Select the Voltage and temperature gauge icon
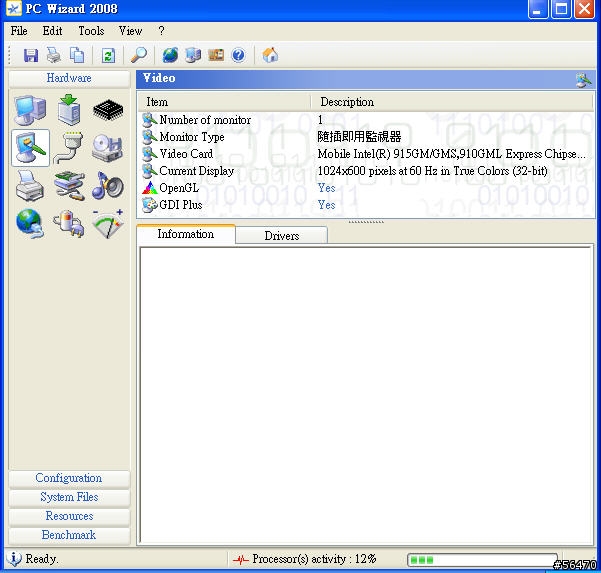Viewport: 601px width, 573px height. click(108, 224)
